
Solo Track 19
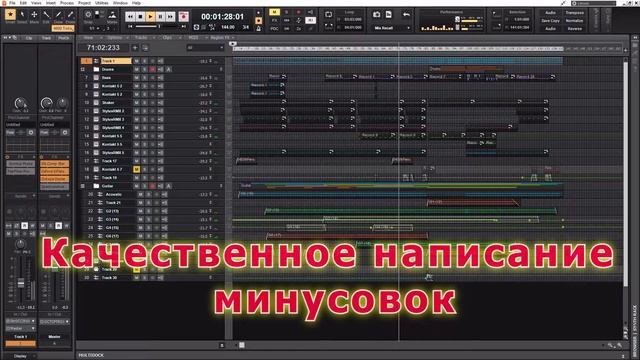144,178
